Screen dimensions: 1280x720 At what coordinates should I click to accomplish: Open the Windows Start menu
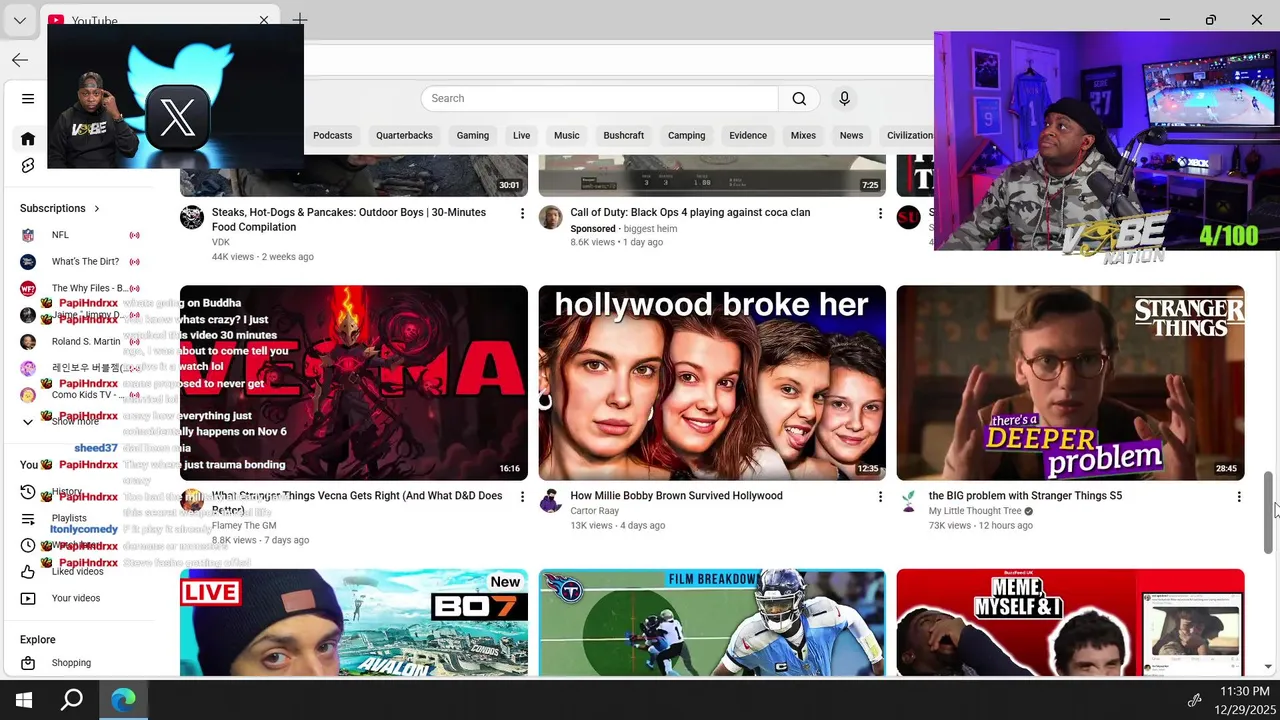tap(24, 700)
